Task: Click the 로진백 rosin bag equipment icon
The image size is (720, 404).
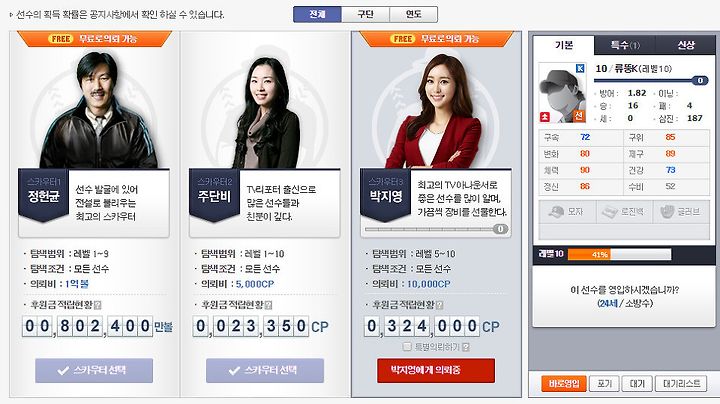Action: click(610, 212)
